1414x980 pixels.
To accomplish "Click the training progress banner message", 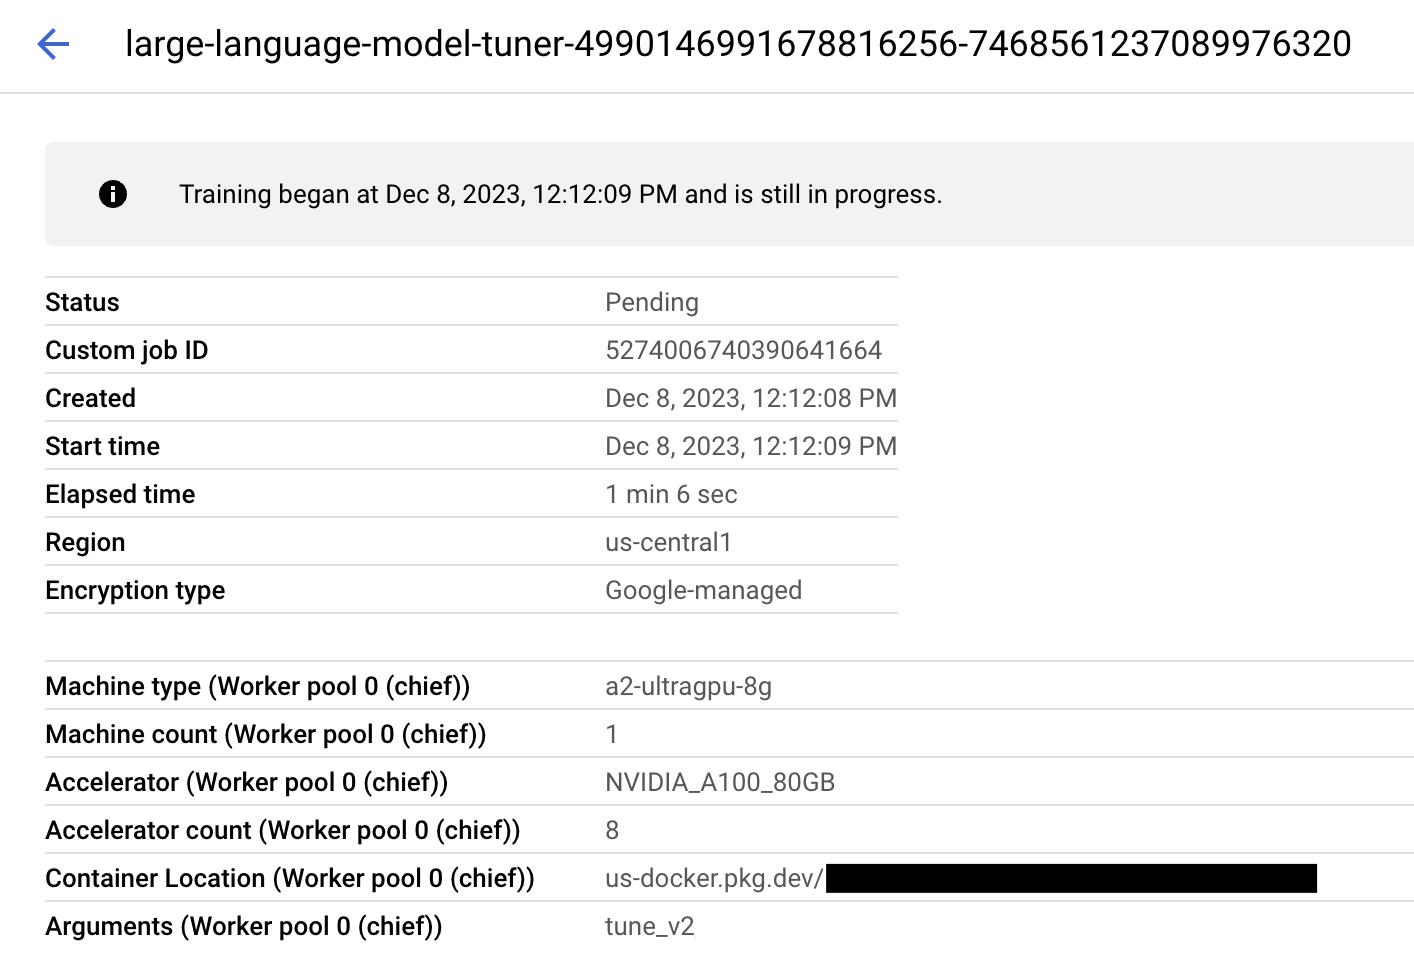I will coord(560,194).
